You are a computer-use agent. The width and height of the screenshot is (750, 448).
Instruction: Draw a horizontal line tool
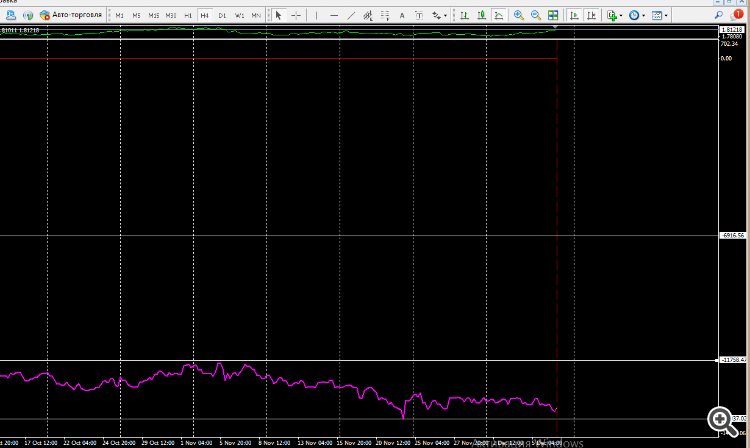pyautogui.click(x=334, y=16)
